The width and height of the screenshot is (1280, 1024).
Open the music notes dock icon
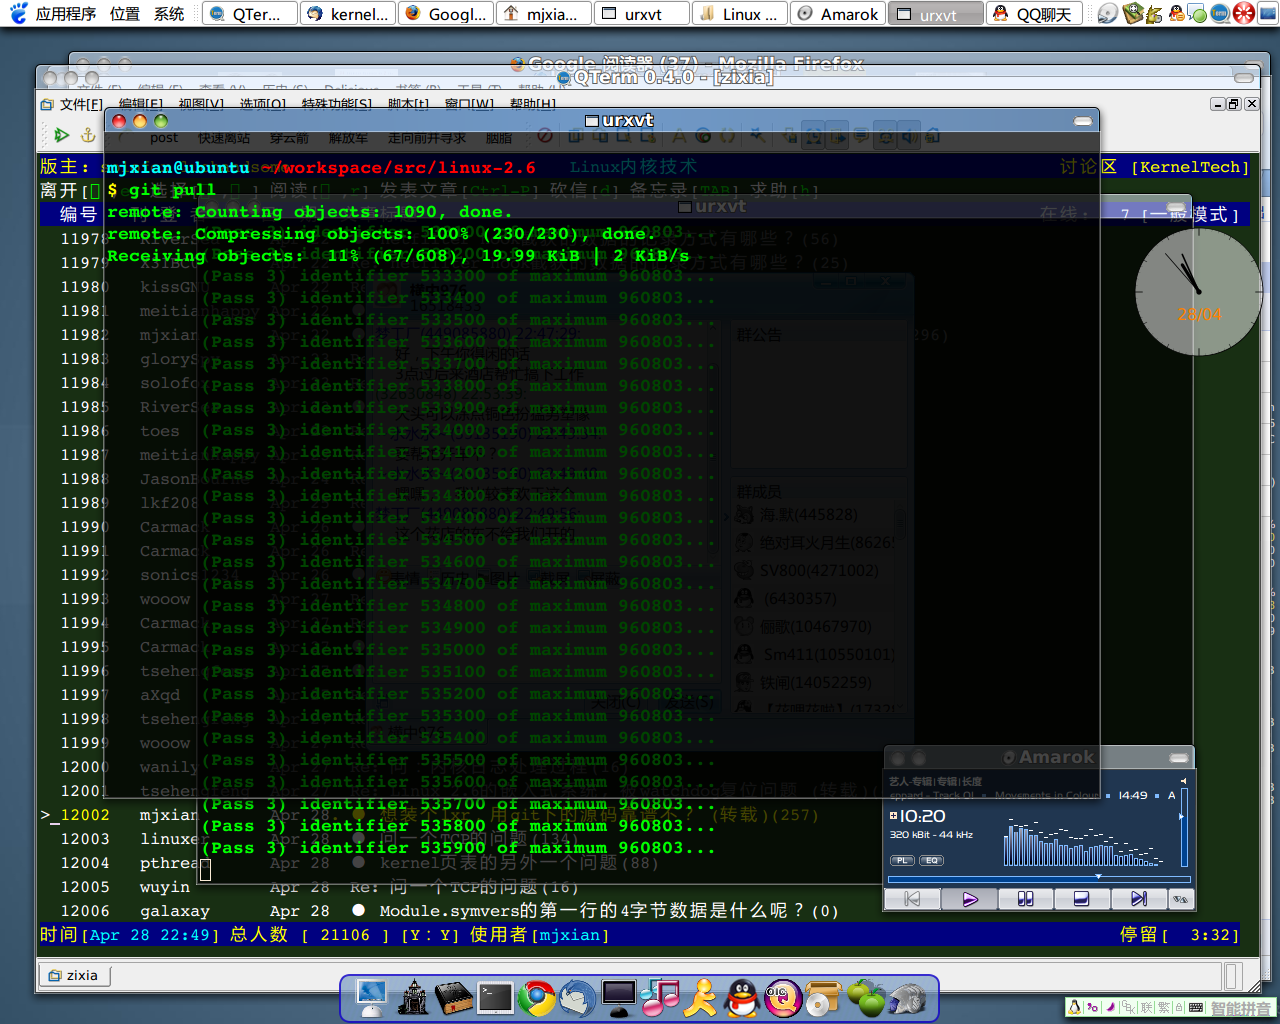(x=660, y=998)
